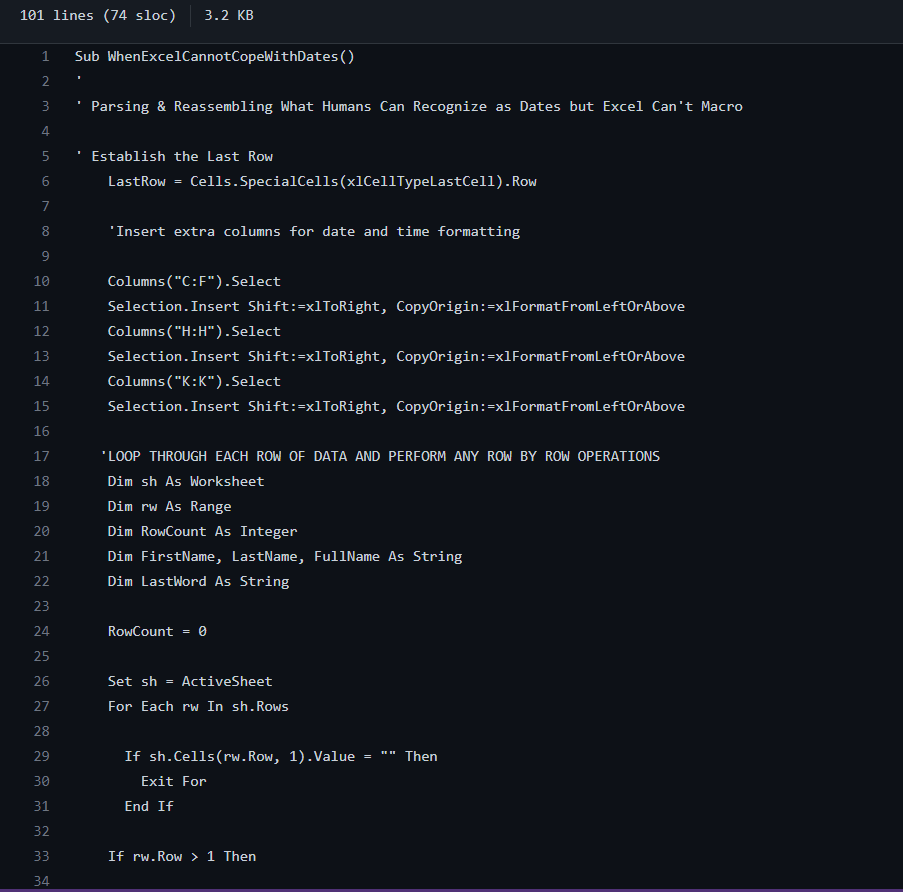Click Dim sh As Worksheet line

tap(186, 481)
